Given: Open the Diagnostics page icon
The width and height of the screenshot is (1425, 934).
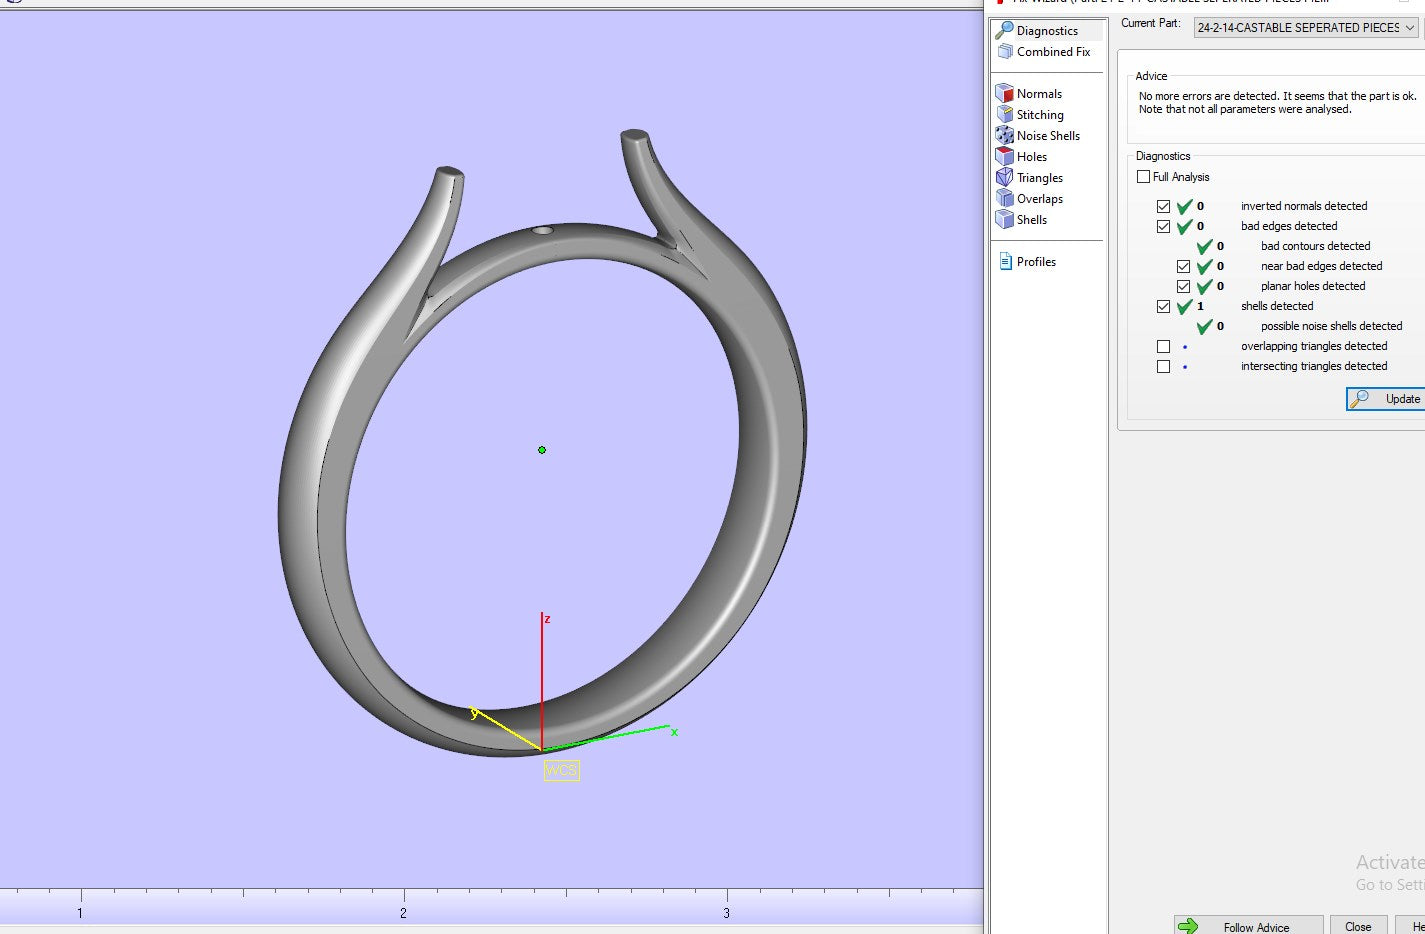Looking at the screenshot, I should (x=1005, y=30).
